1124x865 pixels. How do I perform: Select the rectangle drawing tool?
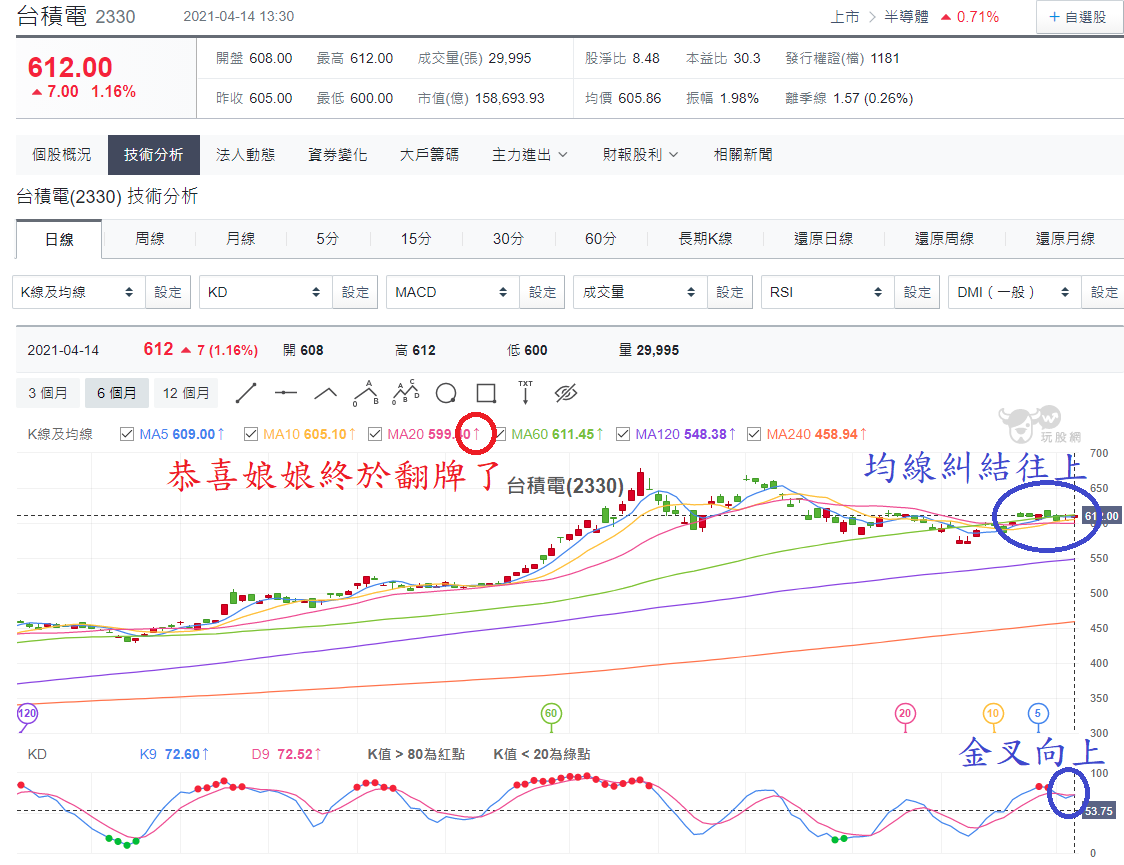tap(486, 393)
